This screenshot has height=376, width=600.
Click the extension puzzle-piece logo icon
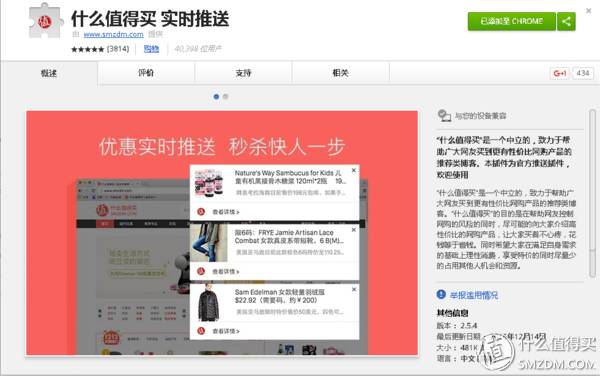tap(46, 22)
